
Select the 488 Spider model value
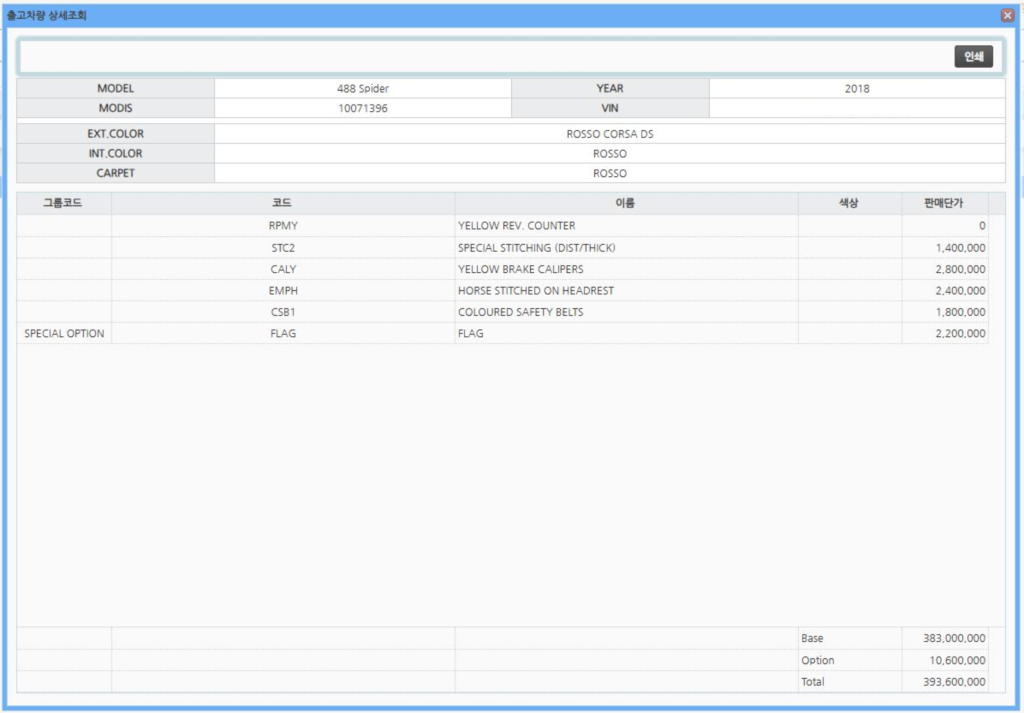point(362,88)
